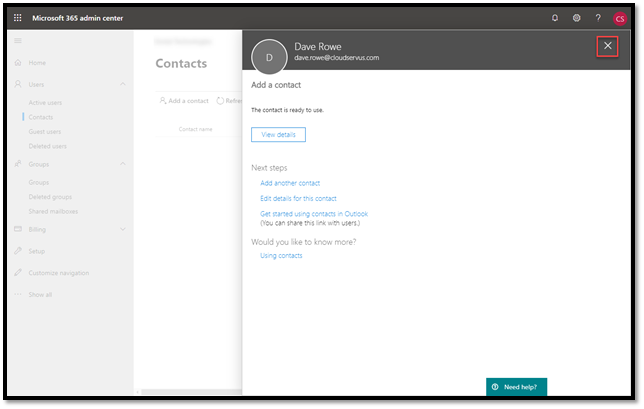Open Customize navigation
Screen dimensions: 644x409
pos(59,273)
